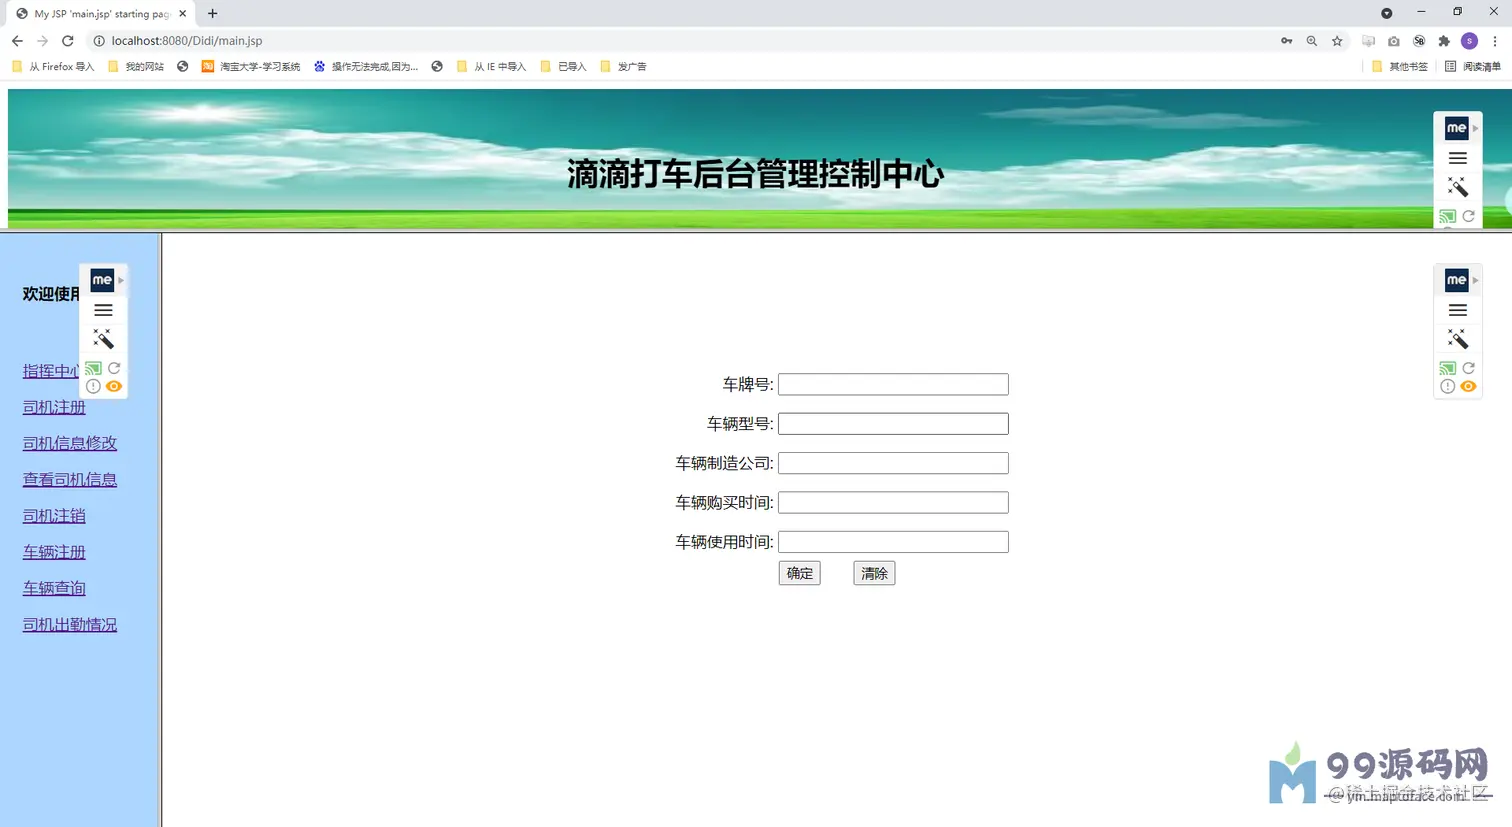Open the tab search dropdown arrow
The width and height of the screenshot is (1512, 827).
point(1386,13)
